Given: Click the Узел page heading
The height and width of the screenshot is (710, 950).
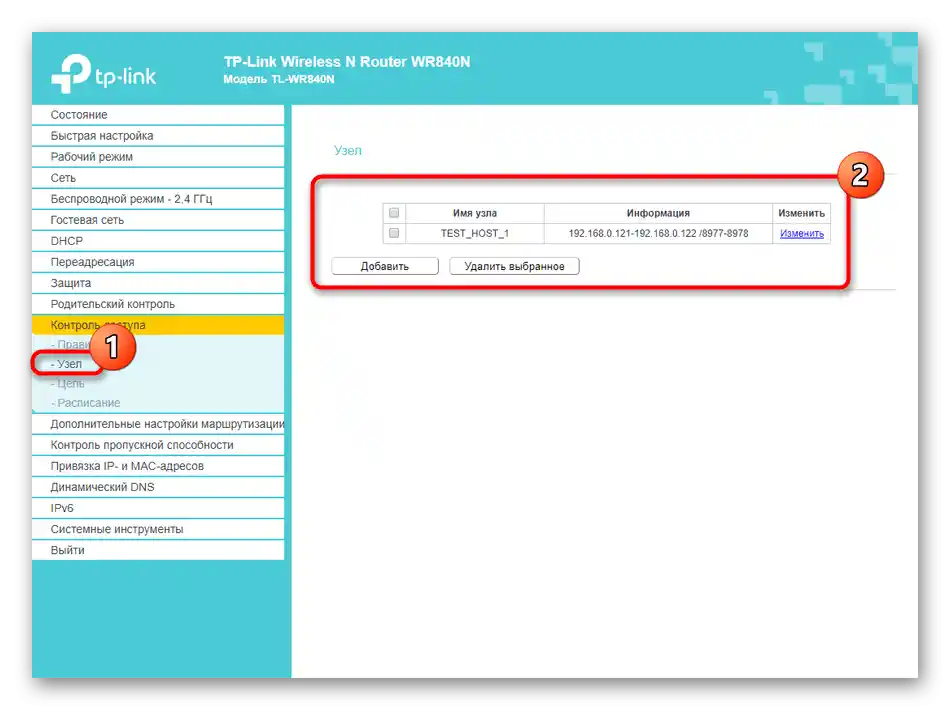Looking at the screenshot, I should (x=348, y=150).
